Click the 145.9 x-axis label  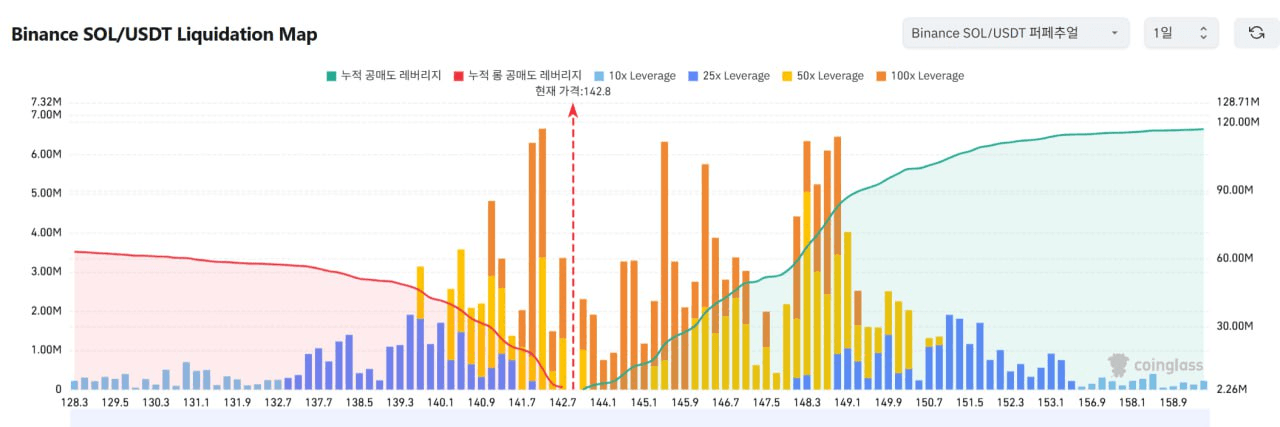685,402
